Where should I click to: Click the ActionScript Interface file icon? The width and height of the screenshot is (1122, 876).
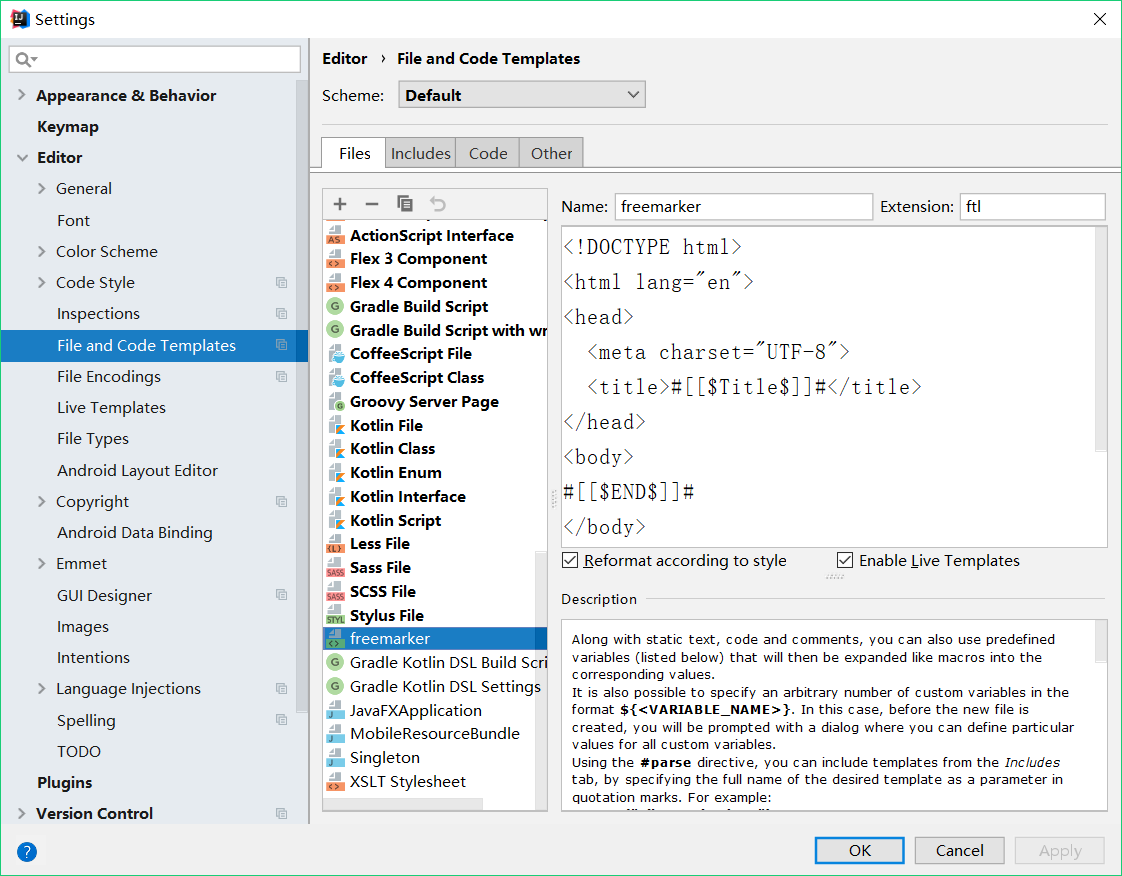click(x=335, y=235)
